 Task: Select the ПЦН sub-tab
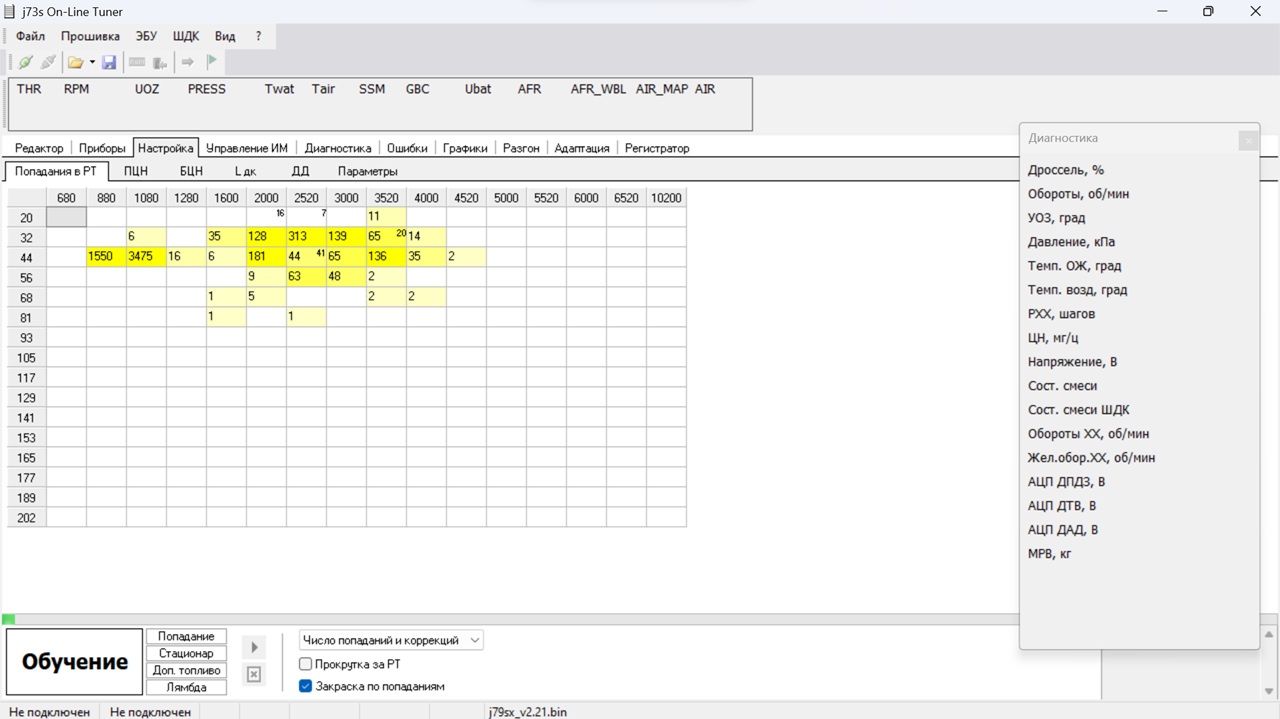[135, 171]
